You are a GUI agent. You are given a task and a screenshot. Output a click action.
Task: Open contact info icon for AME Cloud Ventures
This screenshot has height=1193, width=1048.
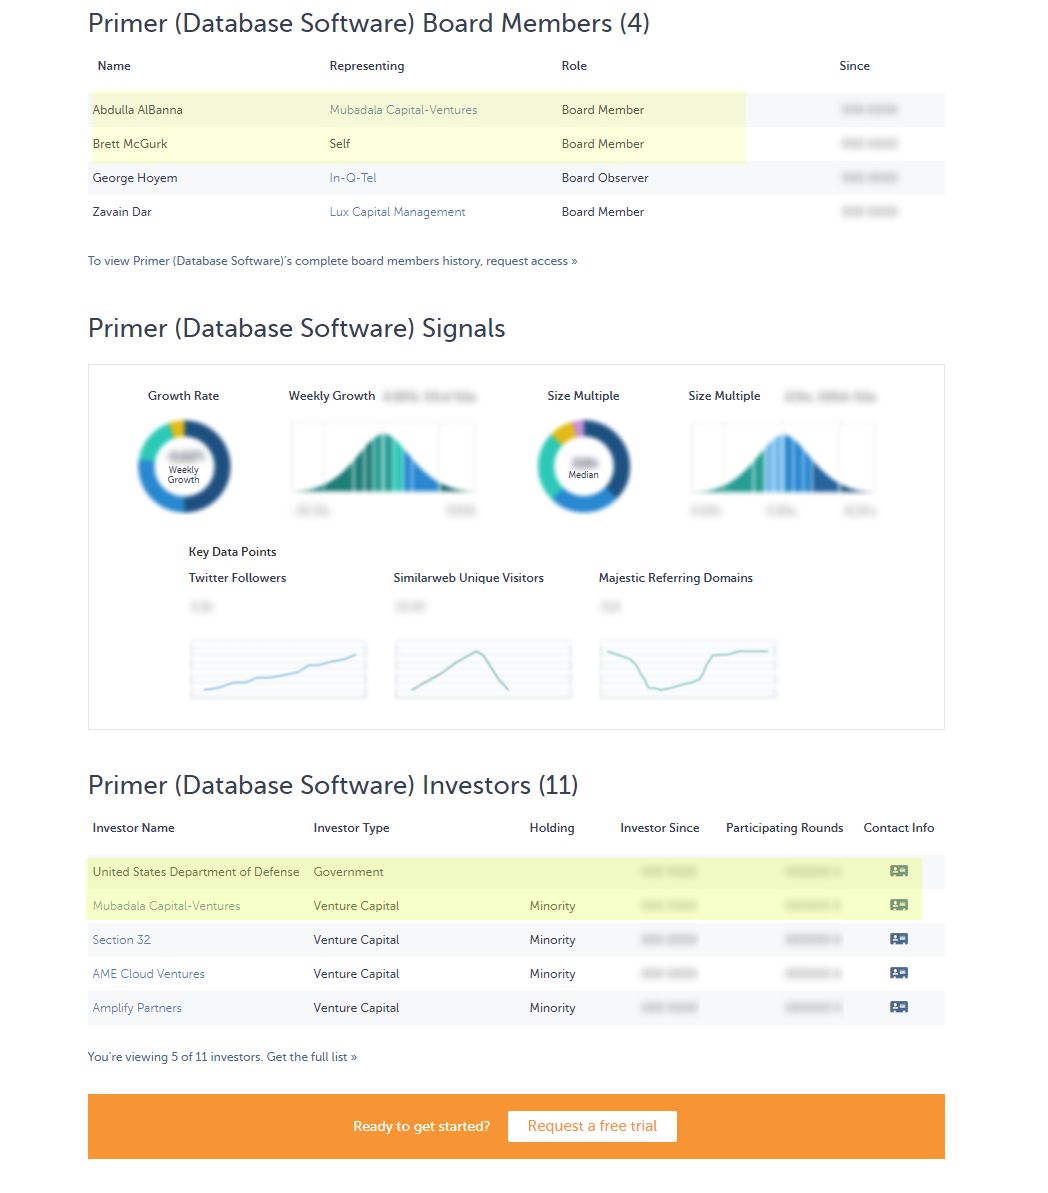tap(898, 973)
